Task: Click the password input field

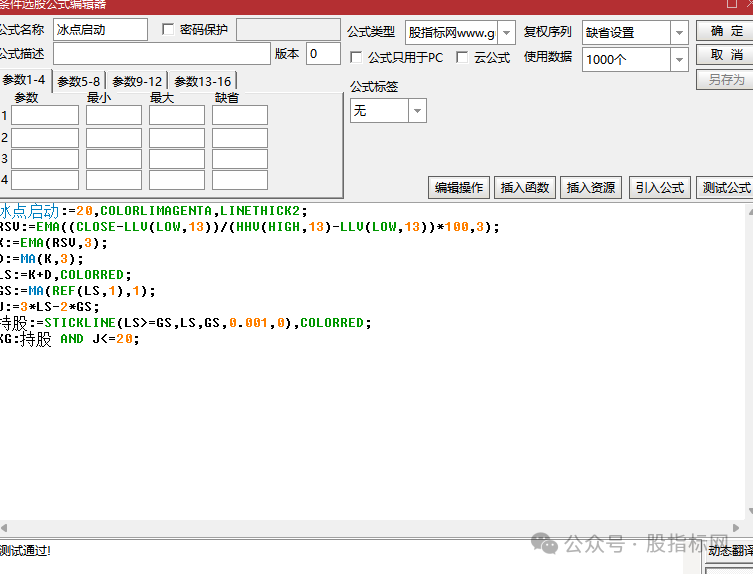Action: 288,30
